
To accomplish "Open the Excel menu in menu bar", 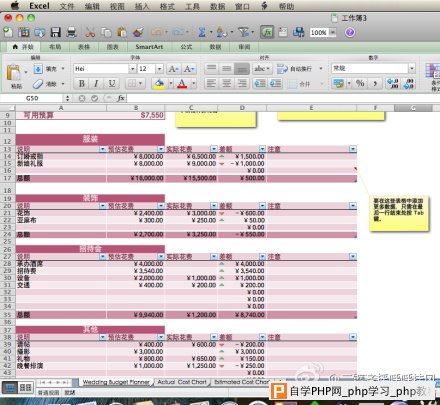I will point(39,6).
